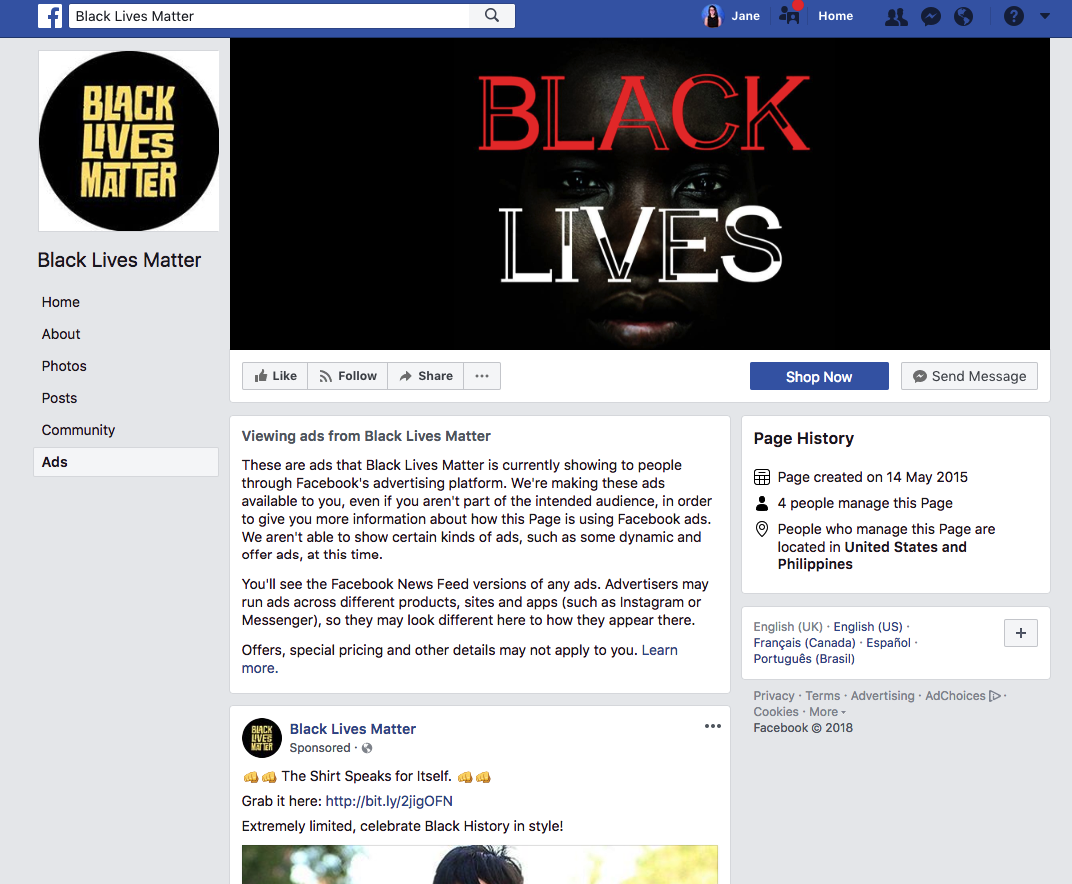The height and width of the screenshot is (884, 1072).
Task: Expand the account dropdown arrow
Action: click(x=1045, y=16)
